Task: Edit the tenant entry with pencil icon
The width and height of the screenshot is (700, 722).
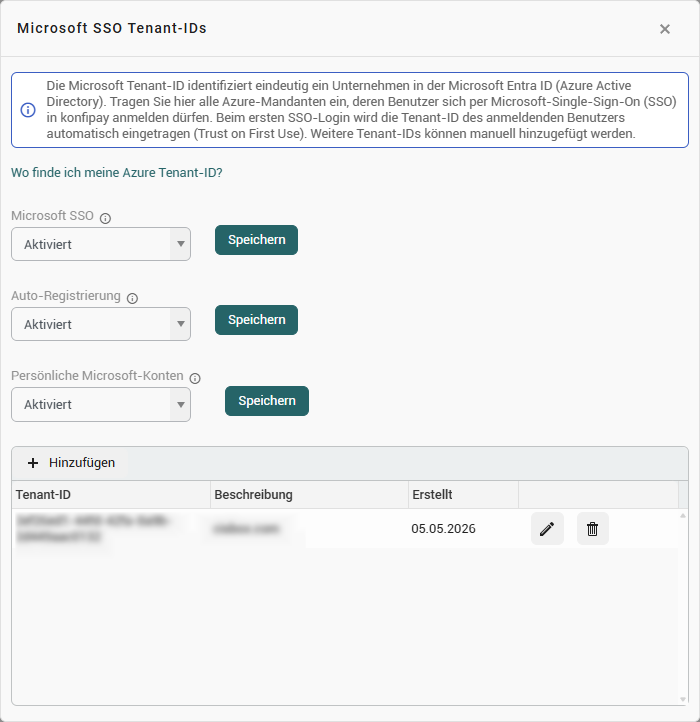Action: (x=547, y=529)
